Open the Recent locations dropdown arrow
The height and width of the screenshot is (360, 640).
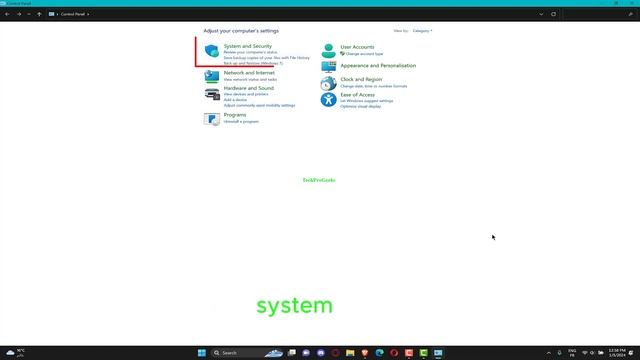coord(29,14)
